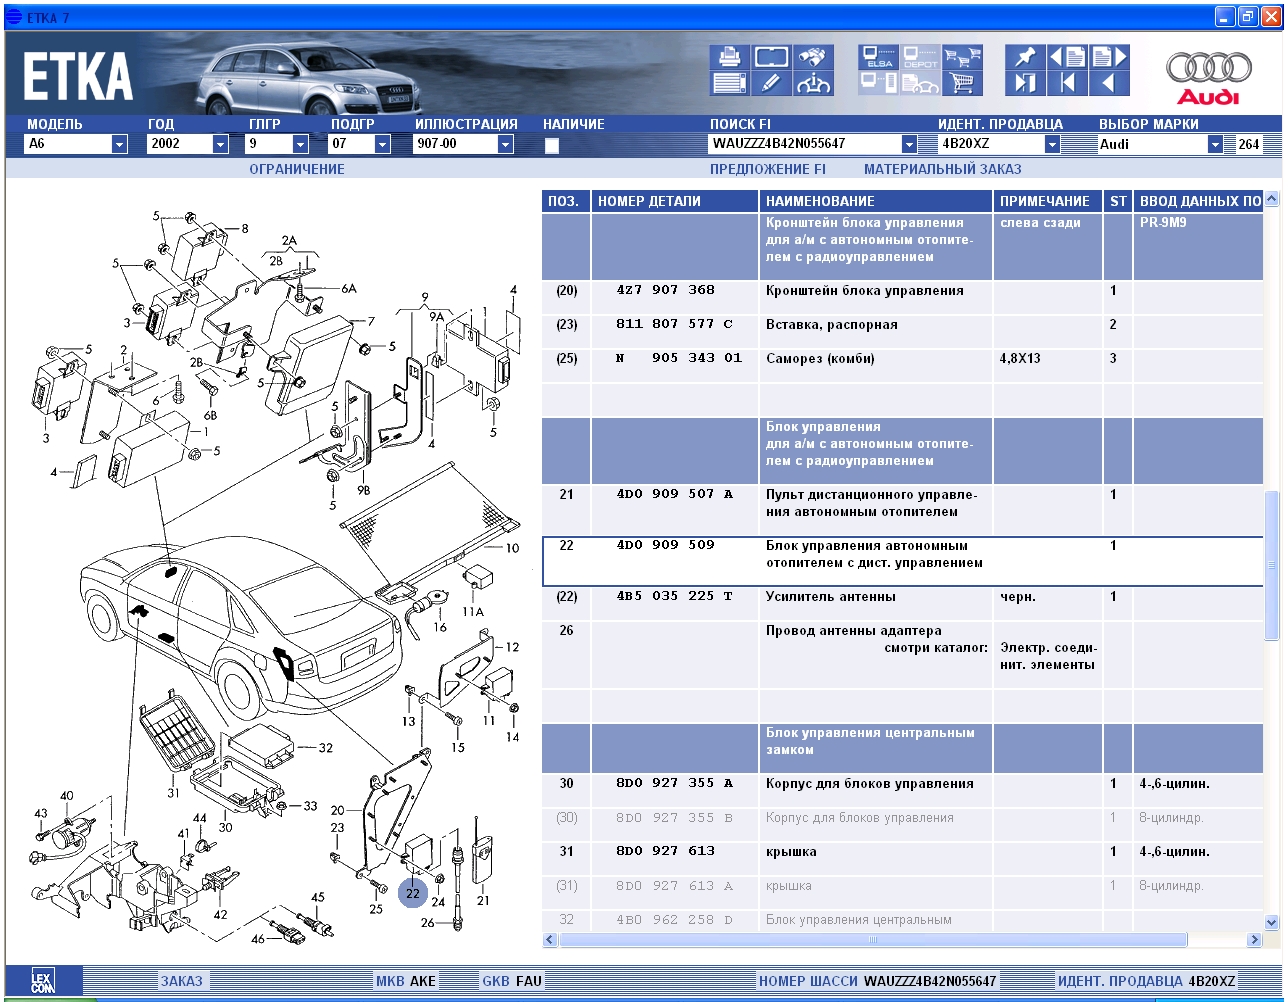Screen dimensions: 1288x1002
Task: Go to the previous page icon
Action: 1067,56
